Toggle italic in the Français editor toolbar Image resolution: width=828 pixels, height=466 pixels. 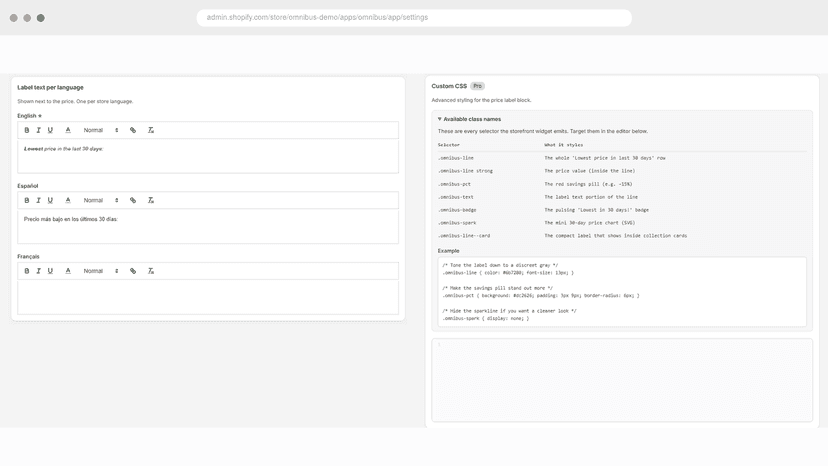click(38, 271)
